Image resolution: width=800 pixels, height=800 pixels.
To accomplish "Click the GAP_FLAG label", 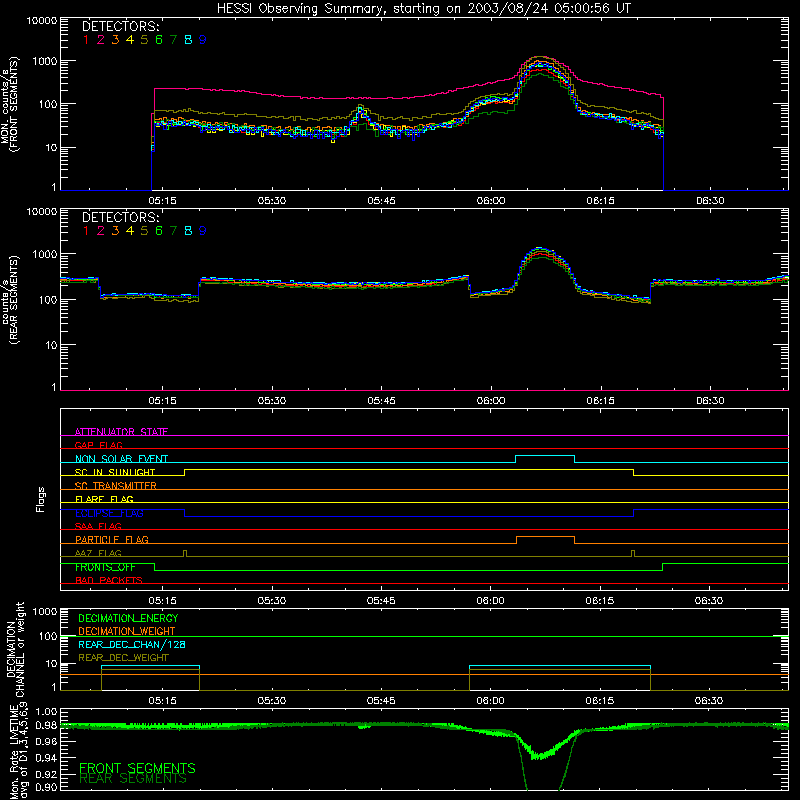I will [98, 445].
